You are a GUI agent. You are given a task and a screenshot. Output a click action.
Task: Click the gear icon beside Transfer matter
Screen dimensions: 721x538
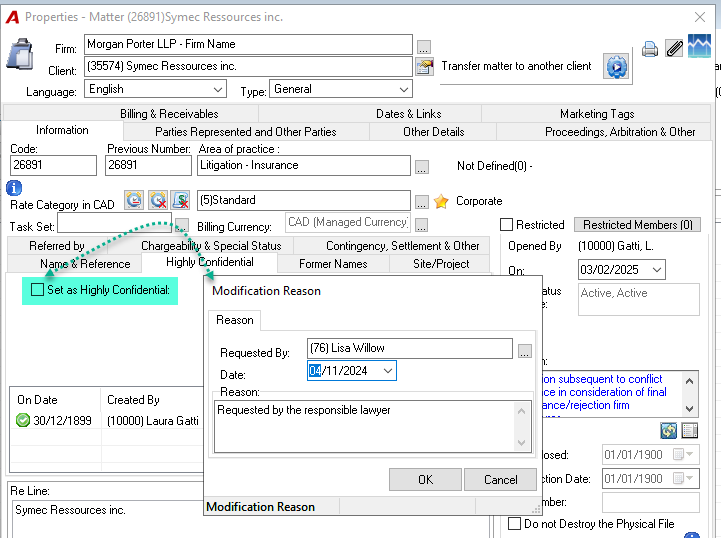pyautogui.click(x=616, y=67)
